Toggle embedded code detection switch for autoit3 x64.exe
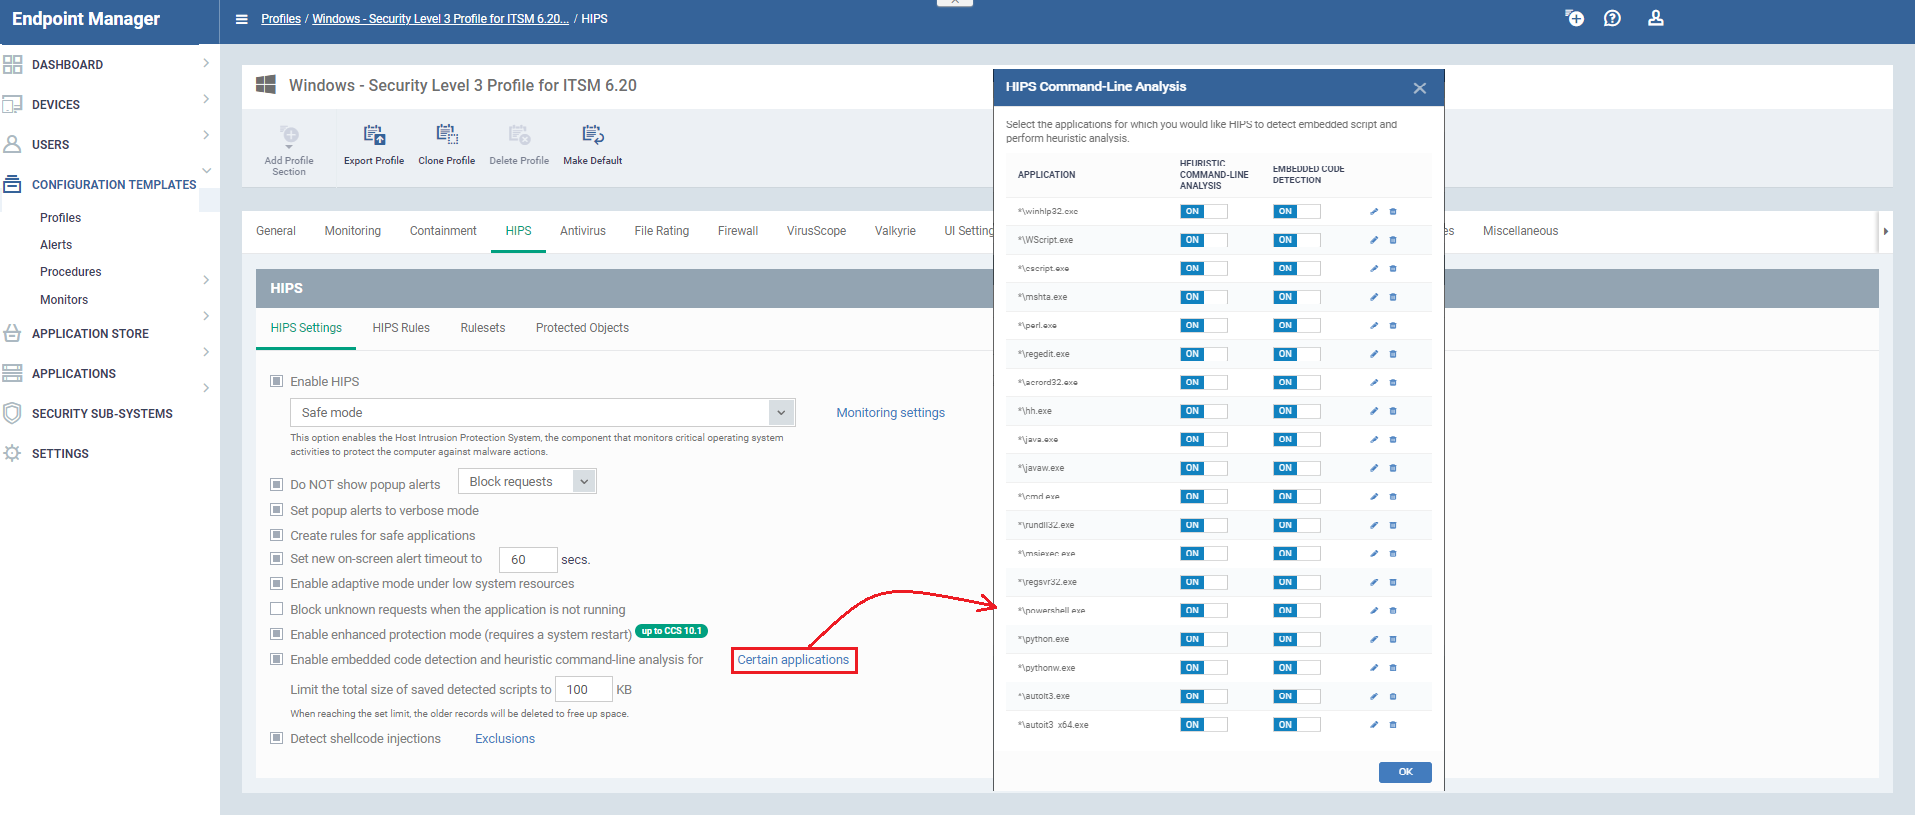Viewport: 1915px width, 815px height. coord(1297,725)
